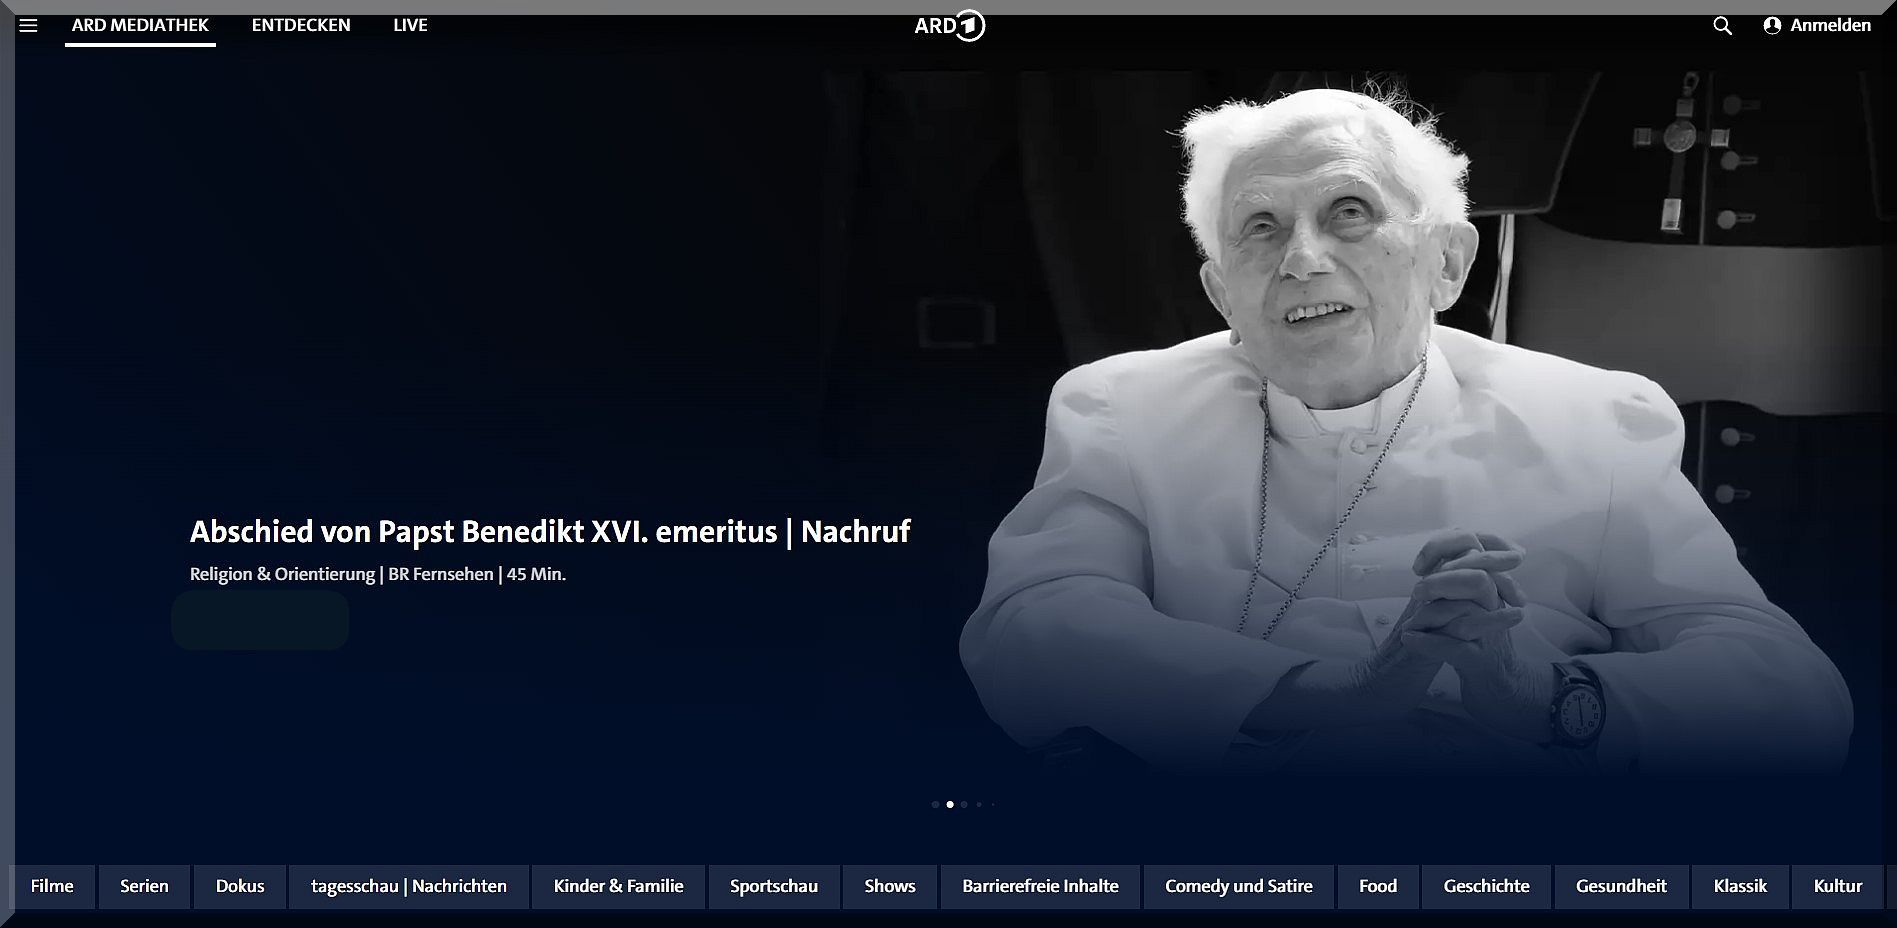This screenshot has width=1897, height=928.
Task: Select the third carousel indicator dot
Action: click(x=964, y=804)
